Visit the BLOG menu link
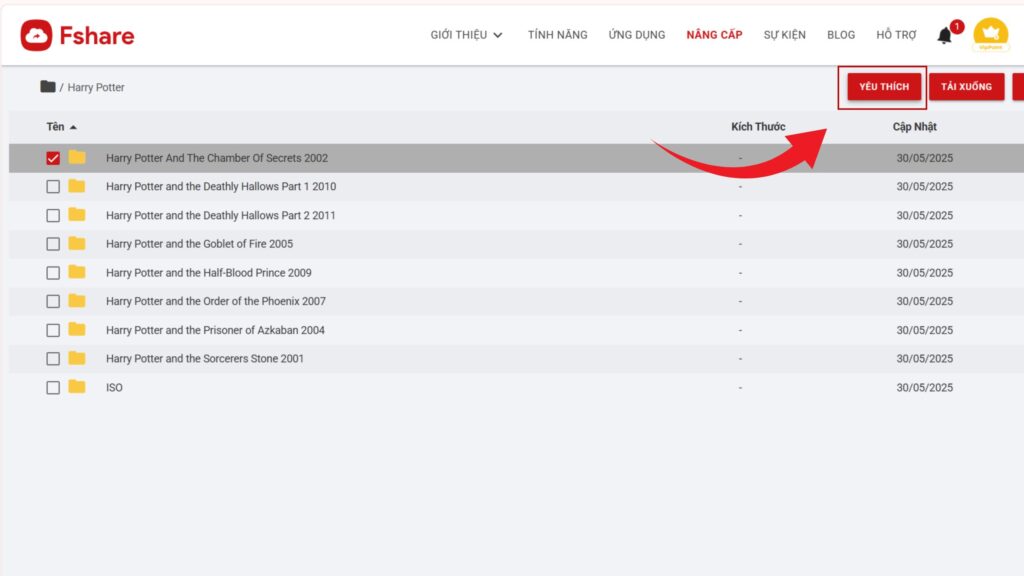This screenshot has height=576, width=1024. point(840,35)
